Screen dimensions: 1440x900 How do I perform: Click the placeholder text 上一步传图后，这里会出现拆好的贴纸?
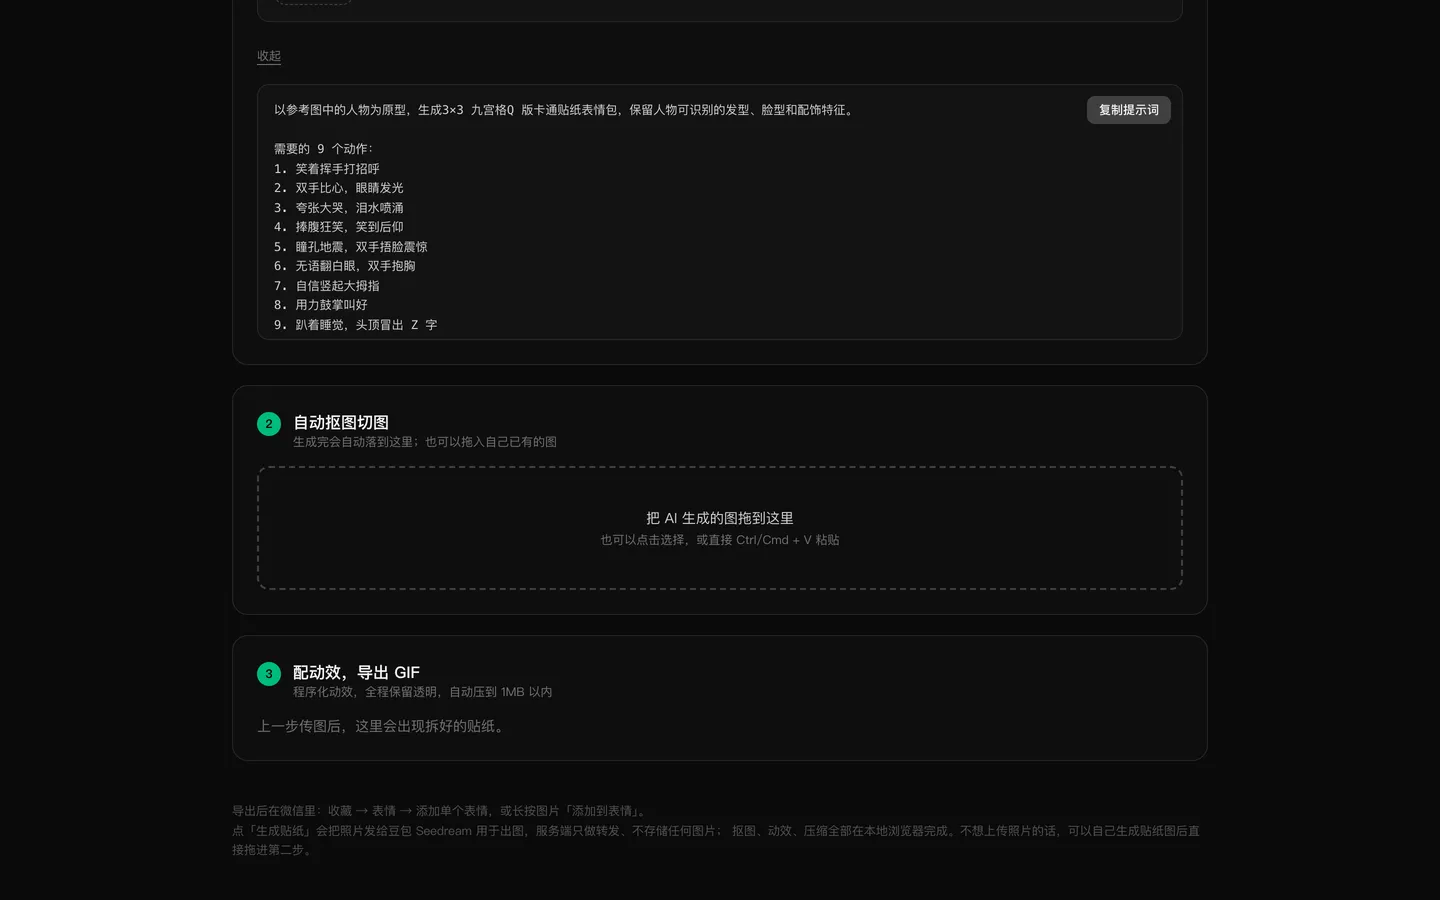[383, 726]
